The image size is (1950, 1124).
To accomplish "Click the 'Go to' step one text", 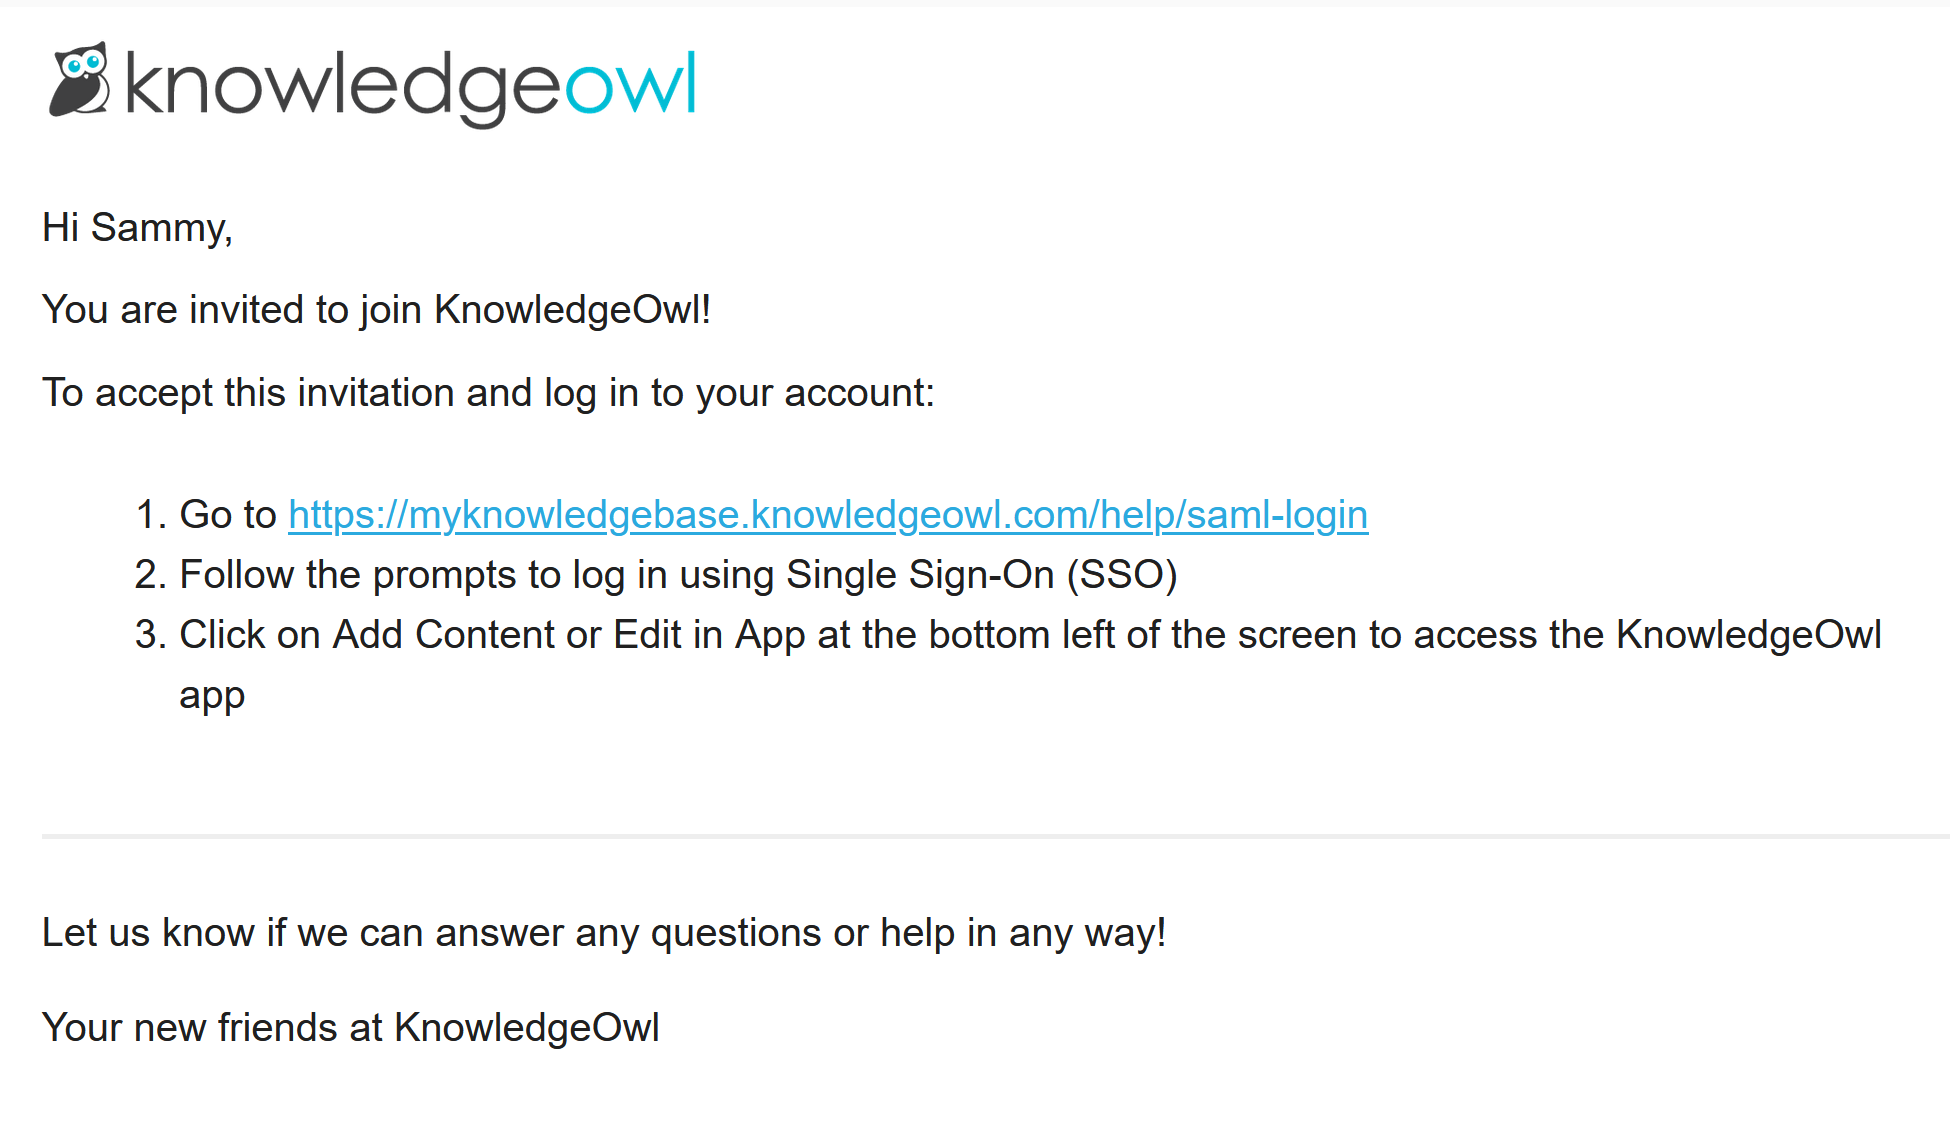I will coord(228,515).
